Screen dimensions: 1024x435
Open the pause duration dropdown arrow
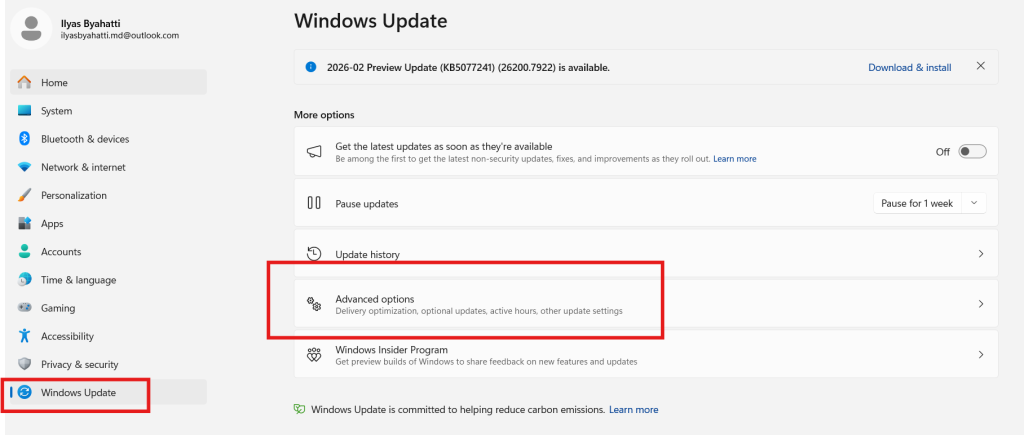(974, 203)
